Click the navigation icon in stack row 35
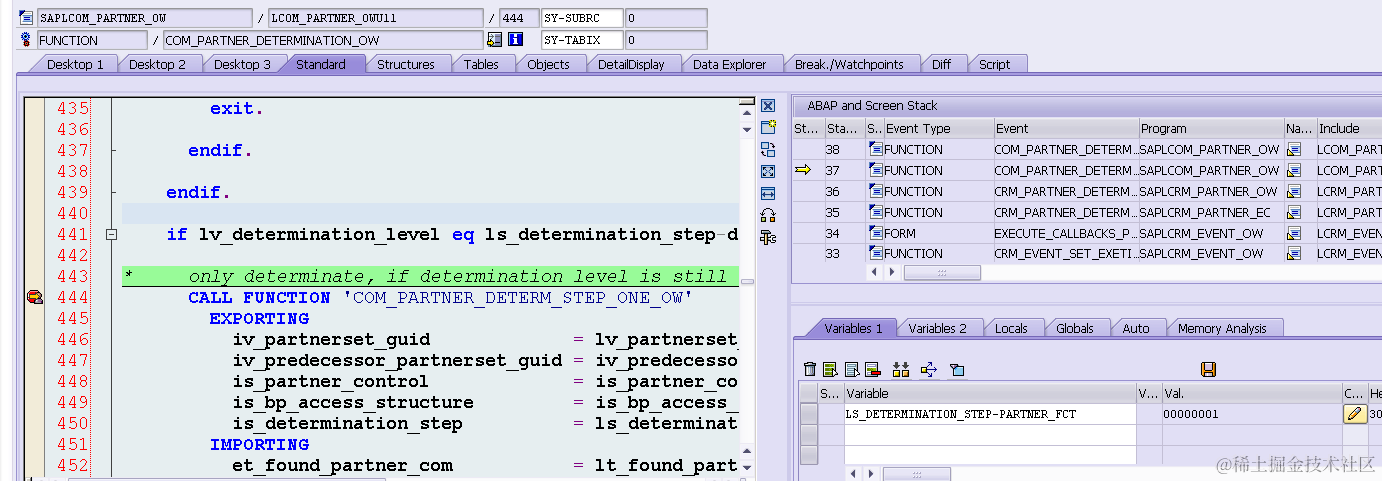 (x=1295, y=212)
